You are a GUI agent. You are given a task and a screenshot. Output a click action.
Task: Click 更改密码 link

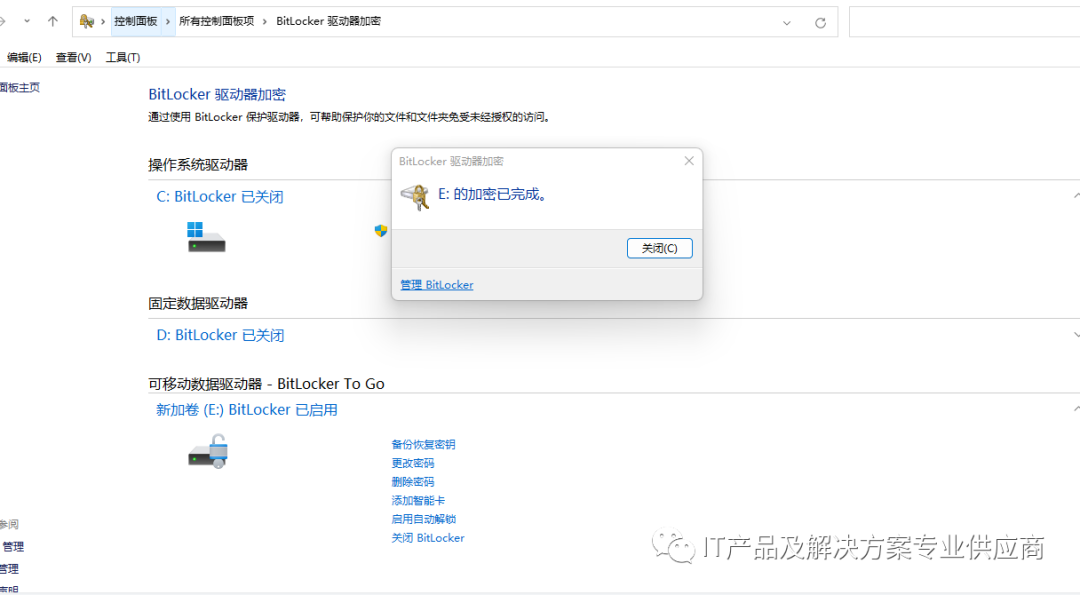[413, 463]
